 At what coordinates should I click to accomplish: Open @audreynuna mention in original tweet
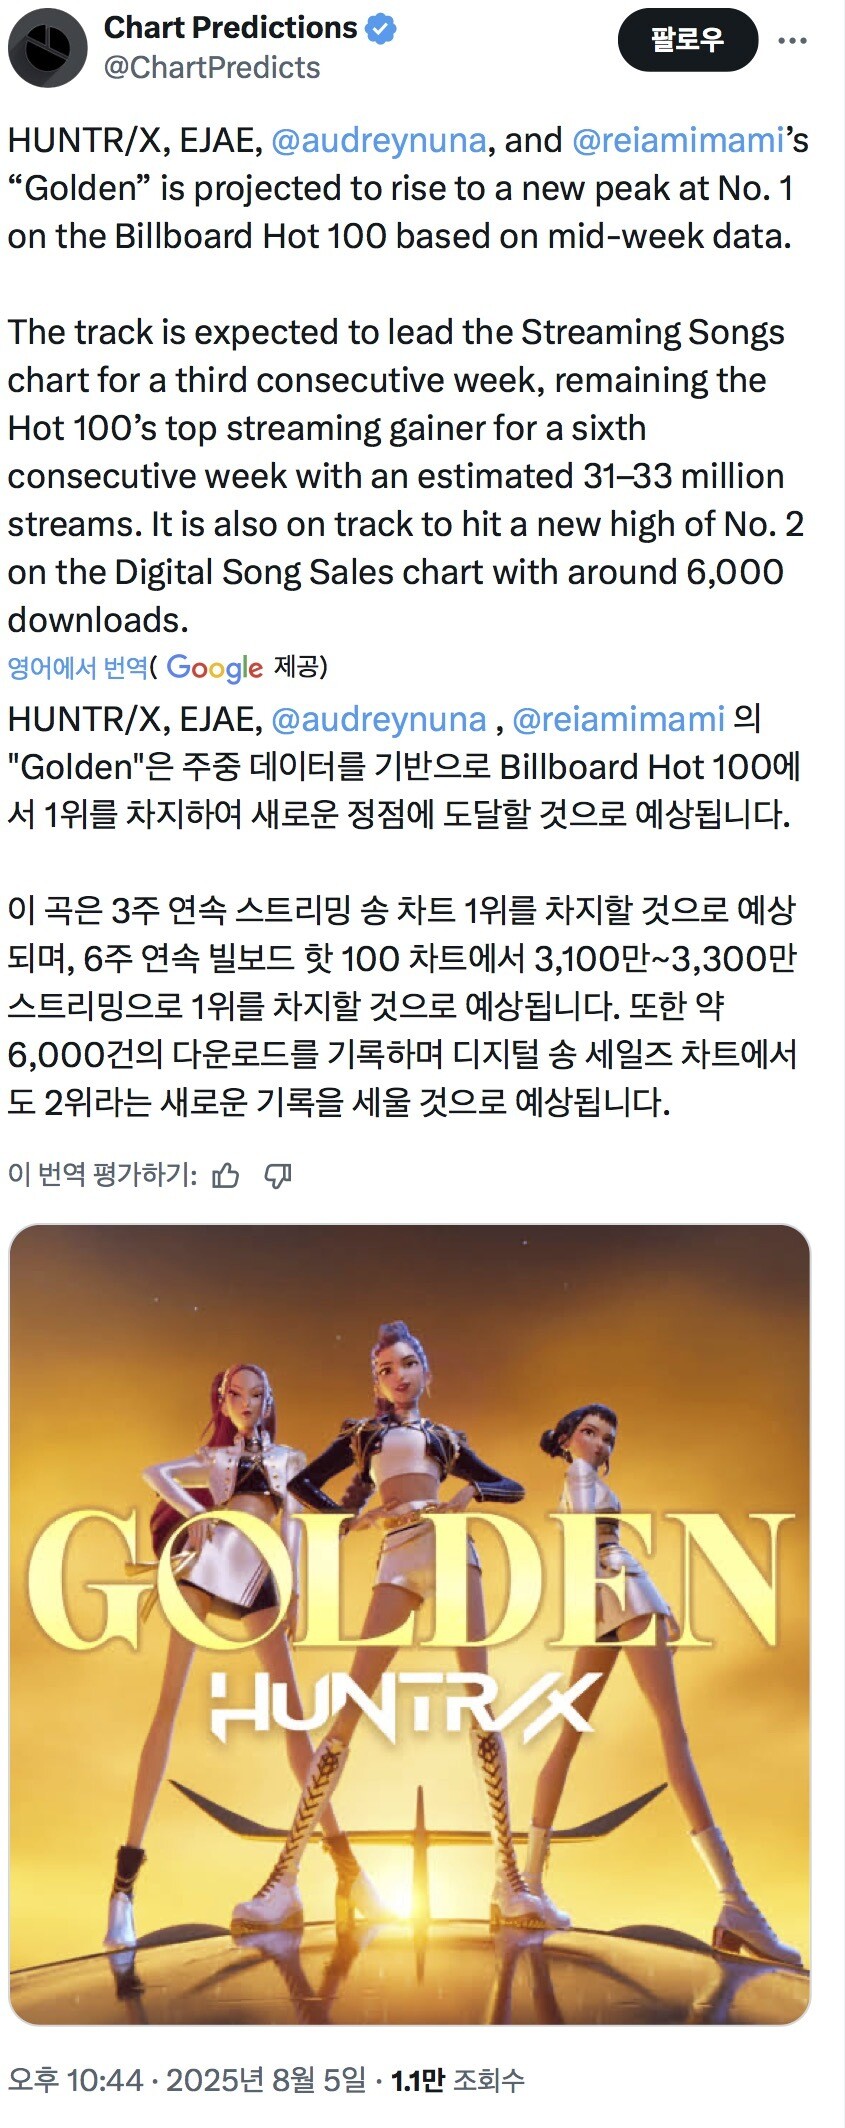379,140
